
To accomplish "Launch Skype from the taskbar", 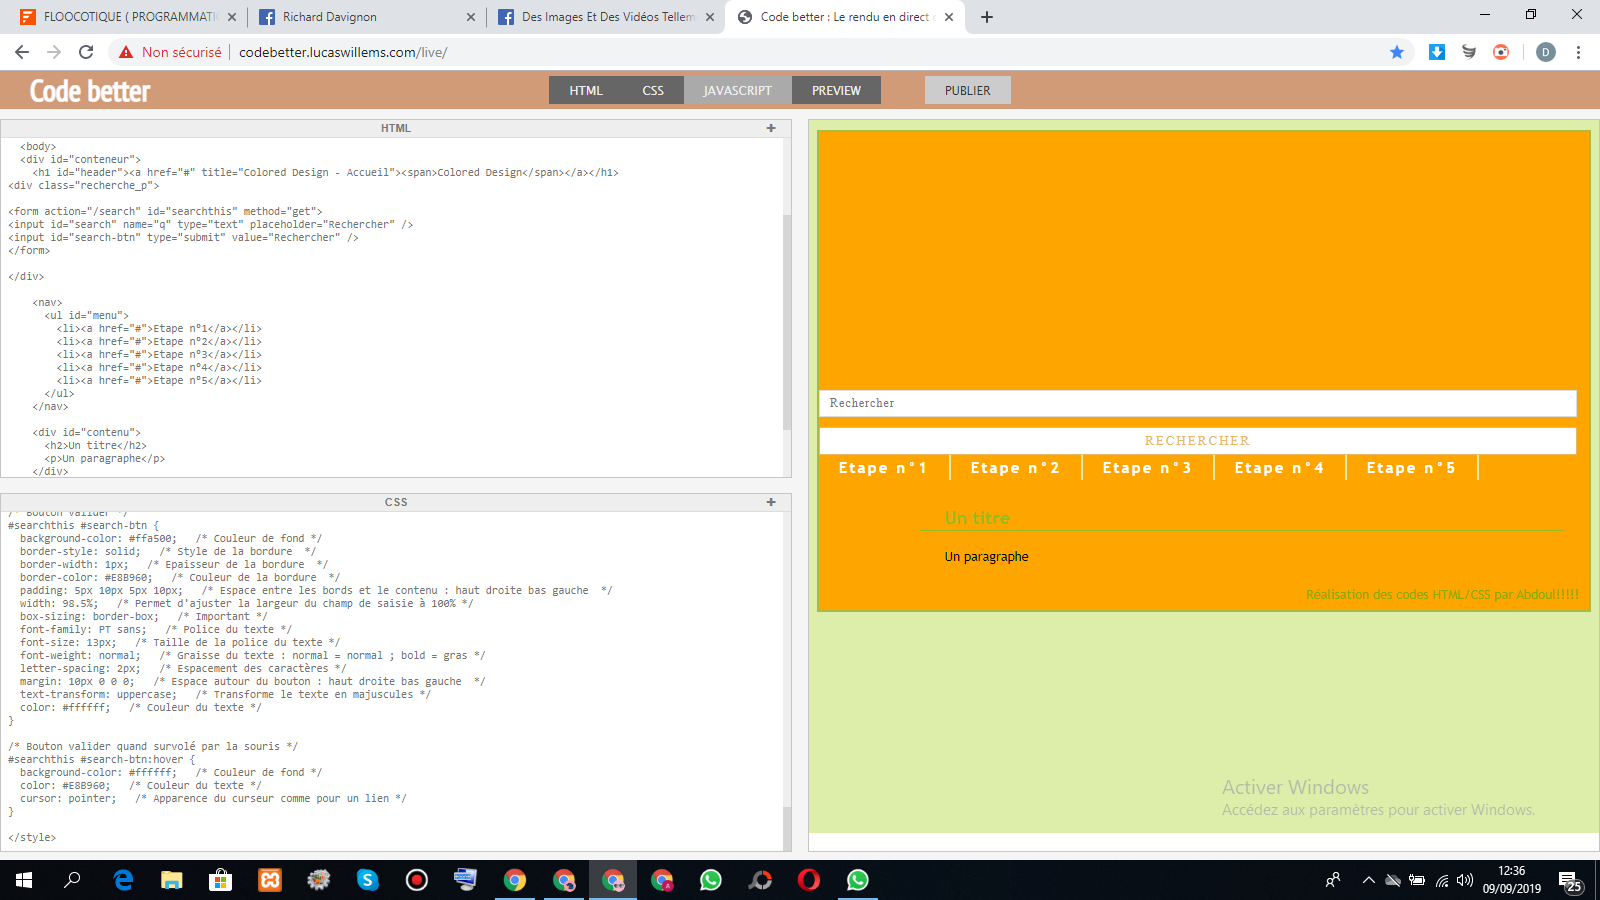I will tap(368, 880).
